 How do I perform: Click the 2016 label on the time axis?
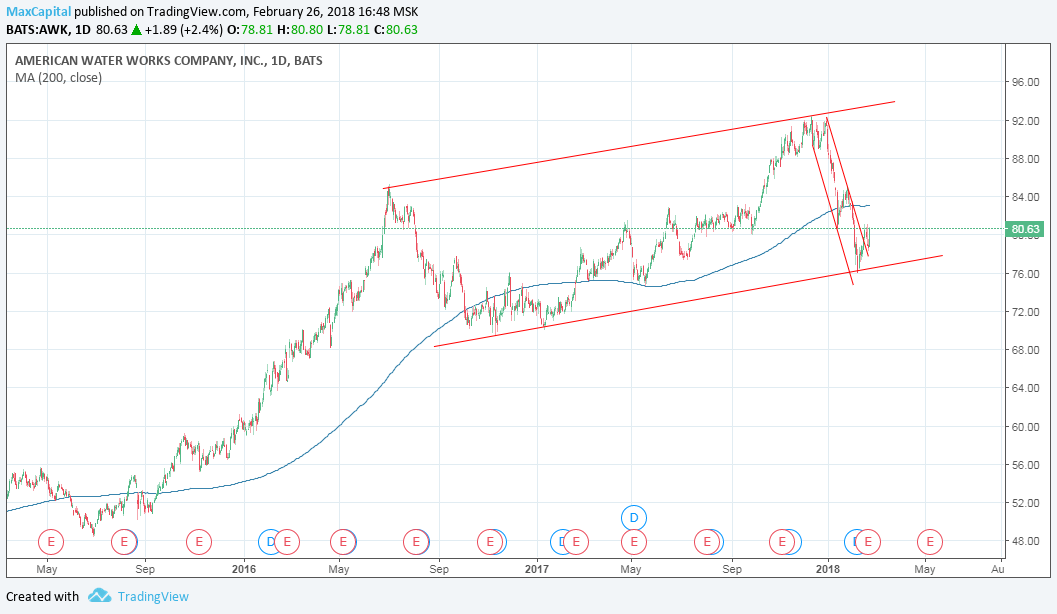tap(244, 570)
